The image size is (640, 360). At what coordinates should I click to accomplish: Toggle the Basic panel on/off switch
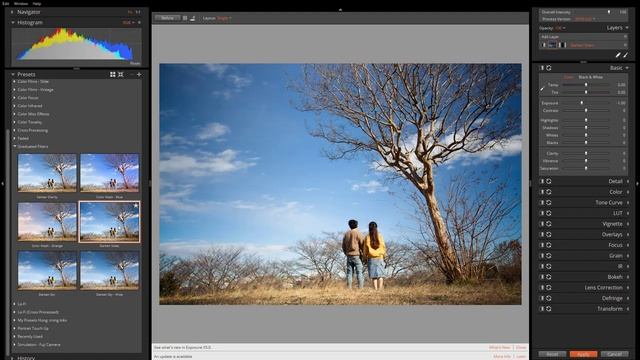pyautogui.click(x=542, y=68)
